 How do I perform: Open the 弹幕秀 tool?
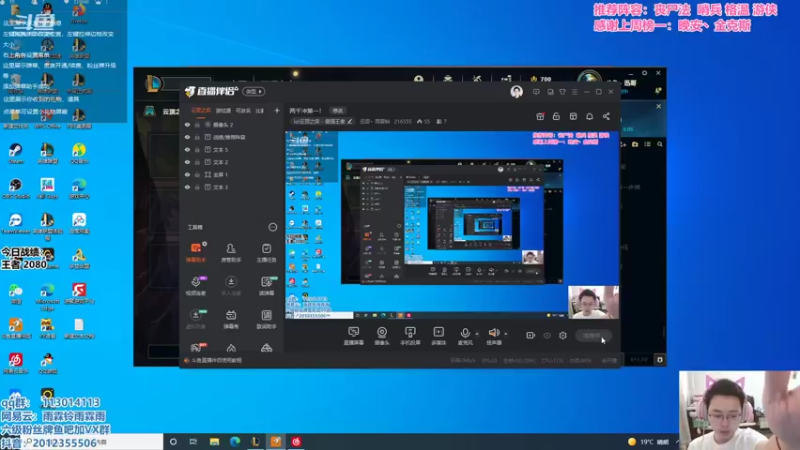231,319
